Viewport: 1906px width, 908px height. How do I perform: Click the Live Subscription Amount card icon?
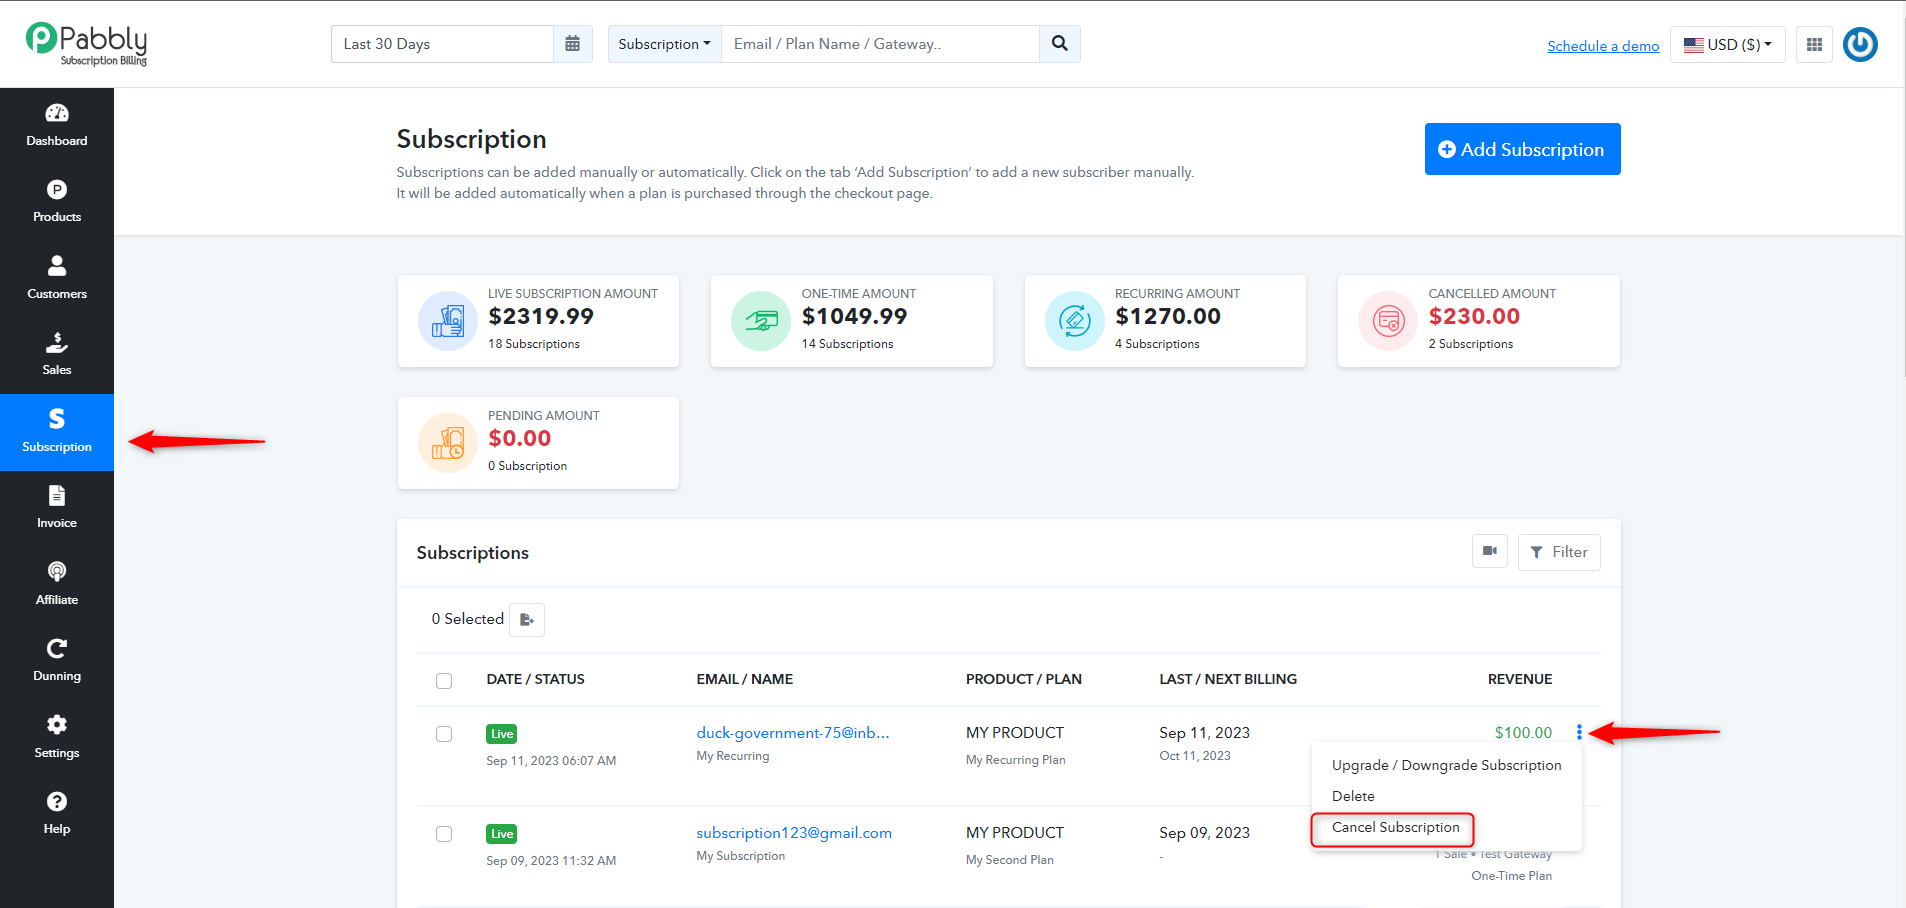click(x=448, y=321)
